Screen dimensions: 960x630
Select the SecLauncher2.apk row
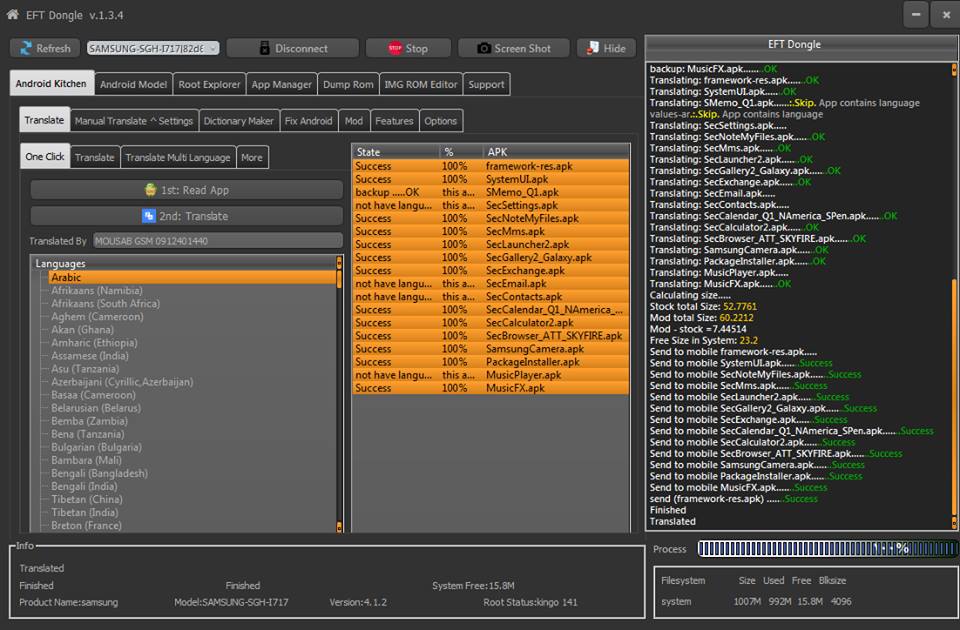coord(491,244)
